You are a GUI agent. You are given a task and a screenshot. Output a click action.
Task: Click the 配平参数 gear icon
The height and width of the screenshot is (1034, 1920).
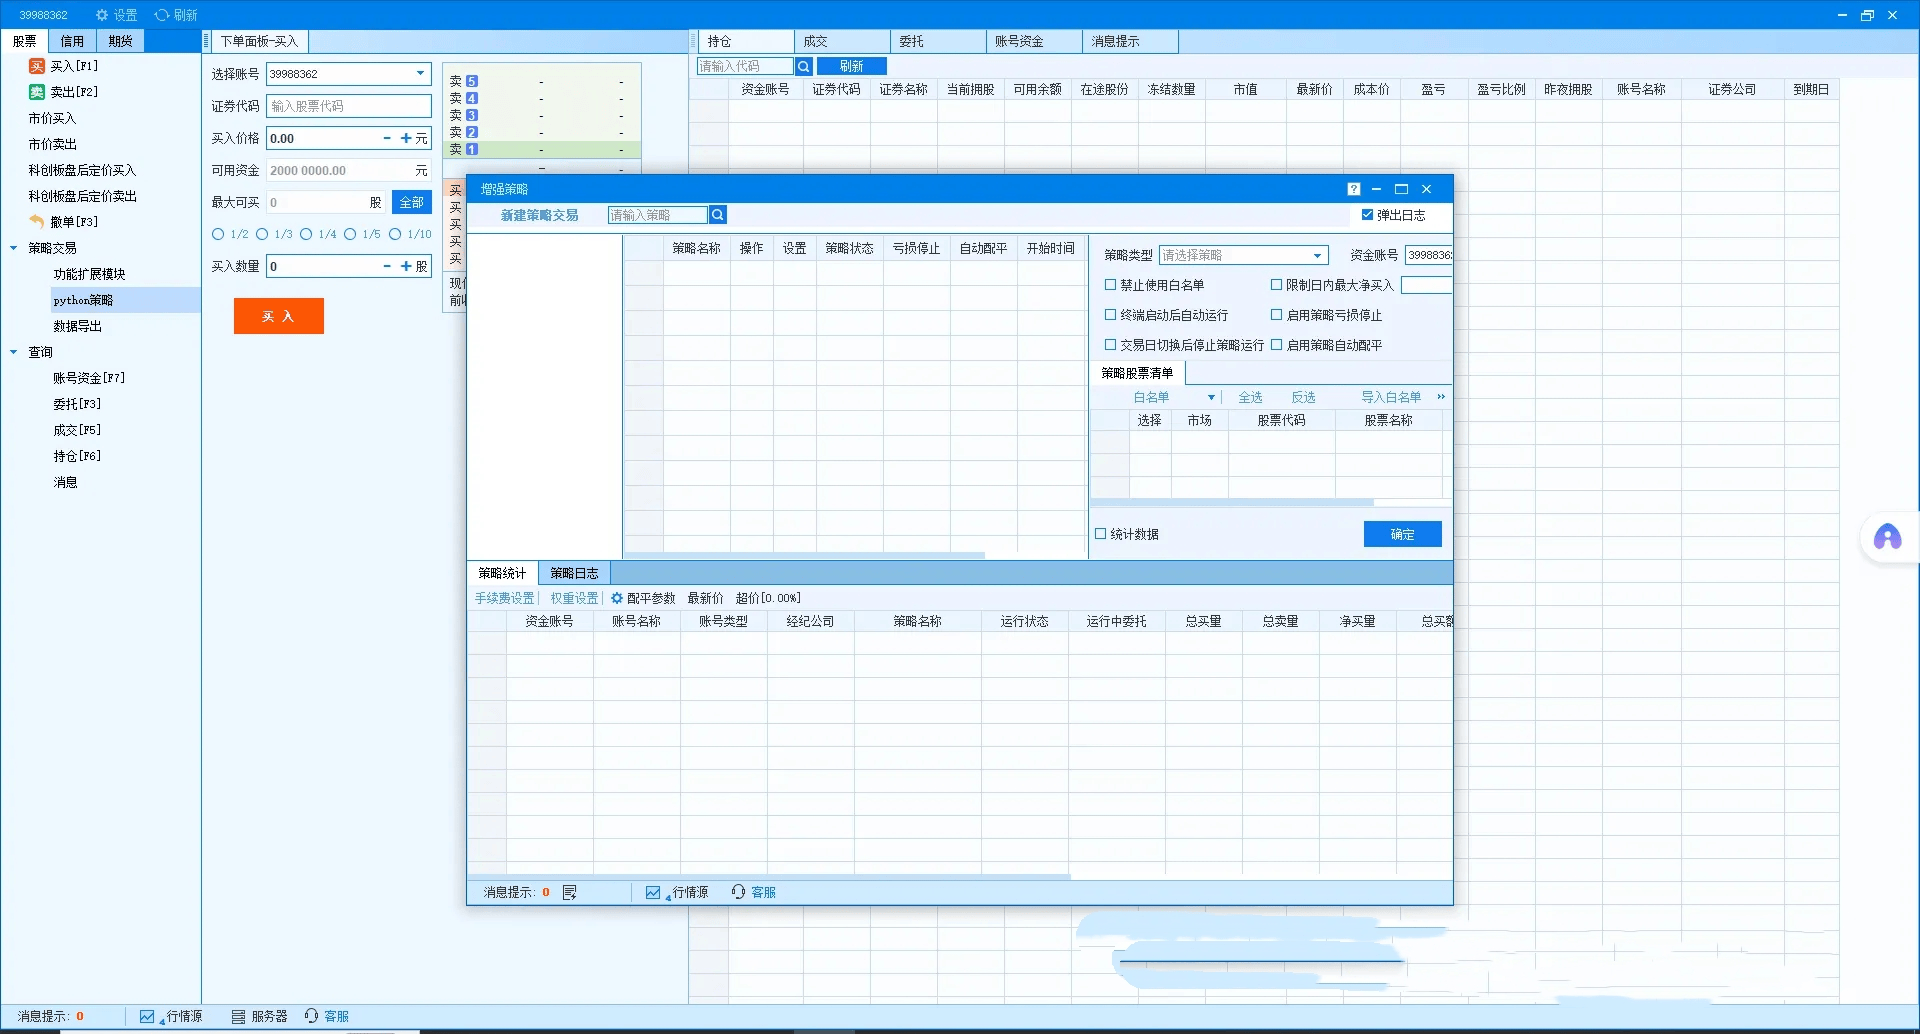[x=617, y=598]
